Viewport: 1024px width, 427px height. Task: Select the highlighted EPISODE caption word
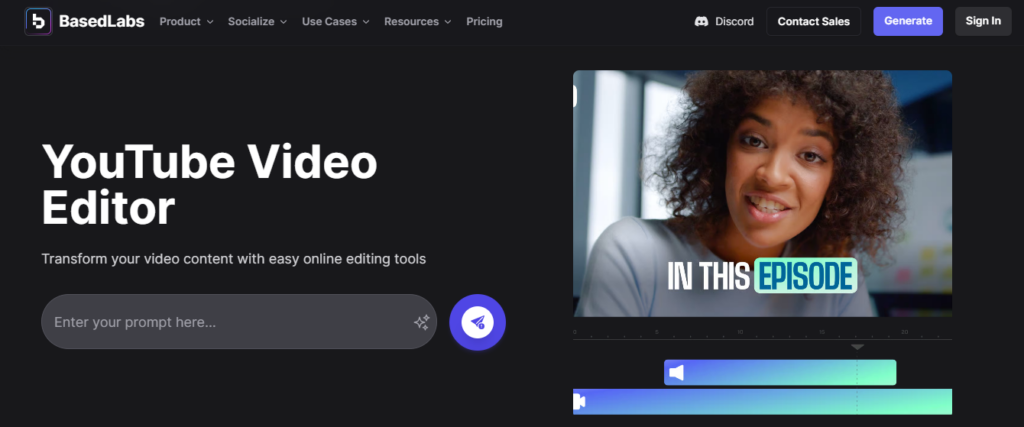[805, 274]
